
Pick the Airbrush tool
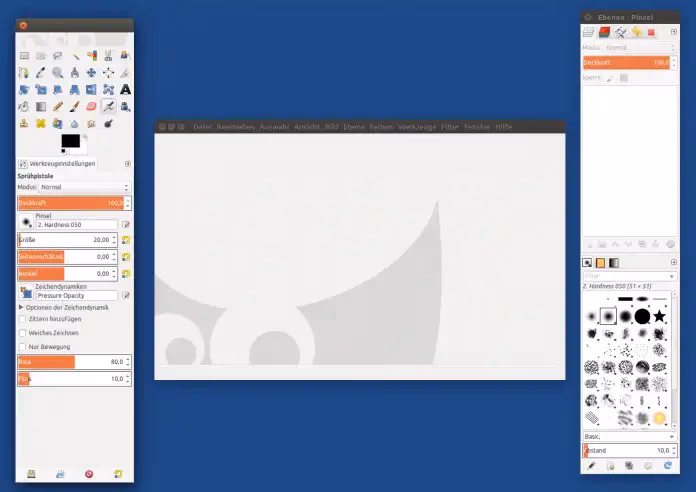(x=108, y=106)
